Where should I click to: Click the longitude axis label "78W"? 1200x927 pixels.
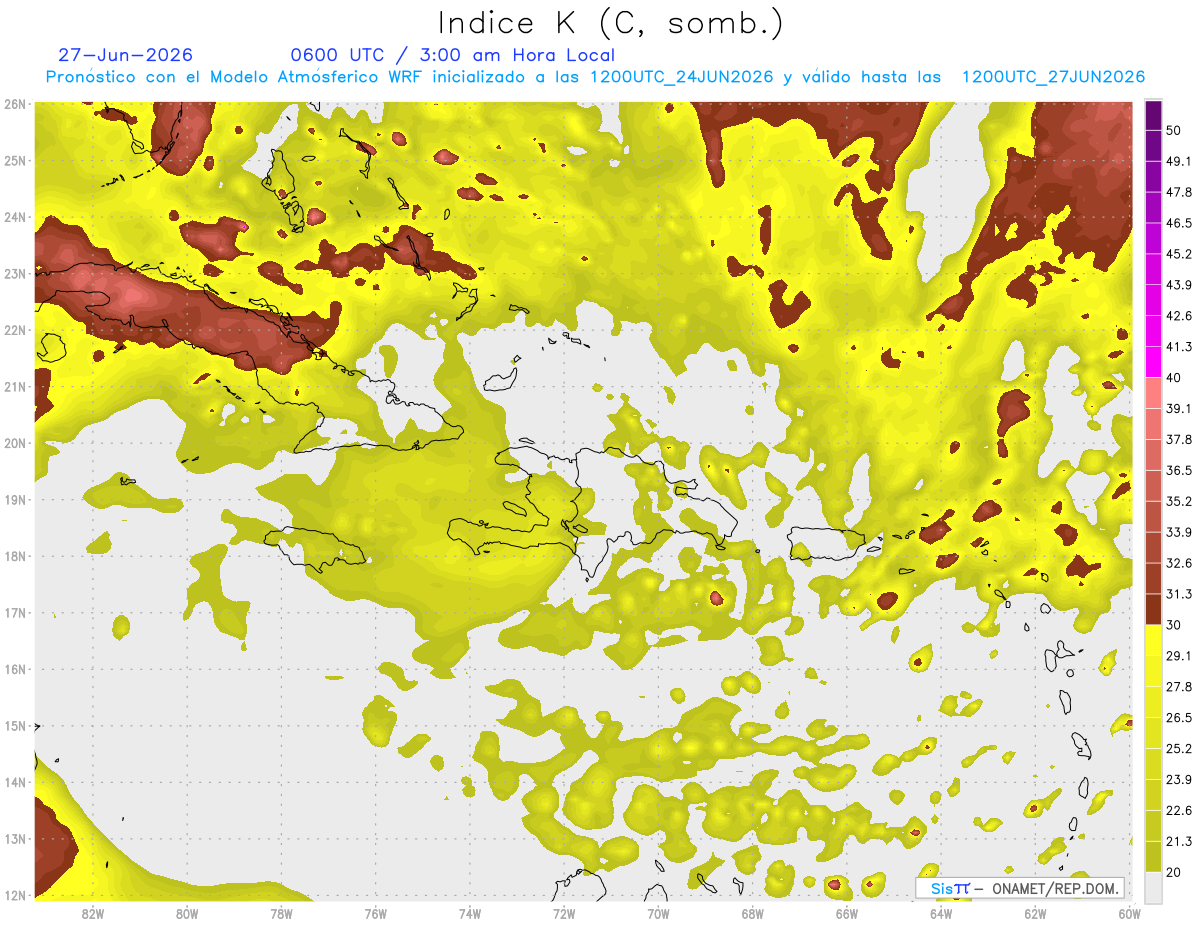(281, 913)
